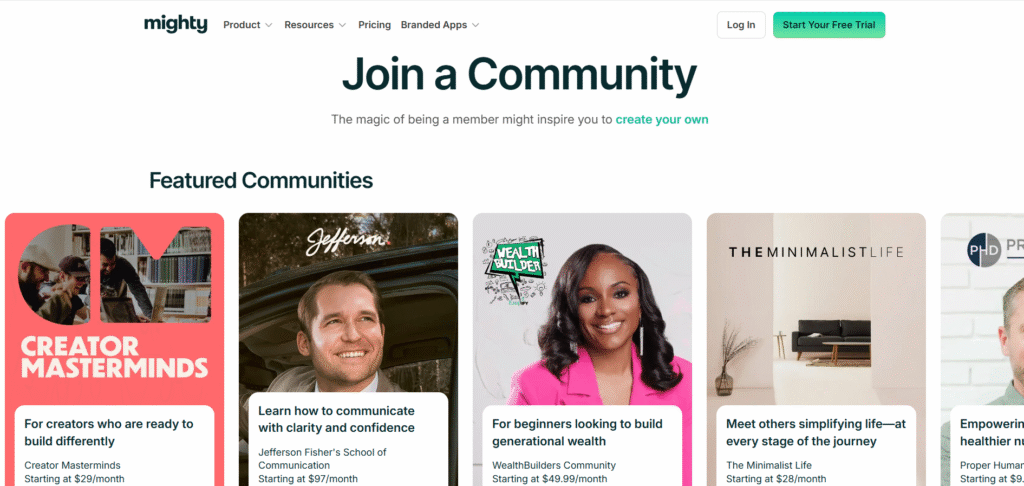Click the mighty logo in the header

[x=176, y=24]
